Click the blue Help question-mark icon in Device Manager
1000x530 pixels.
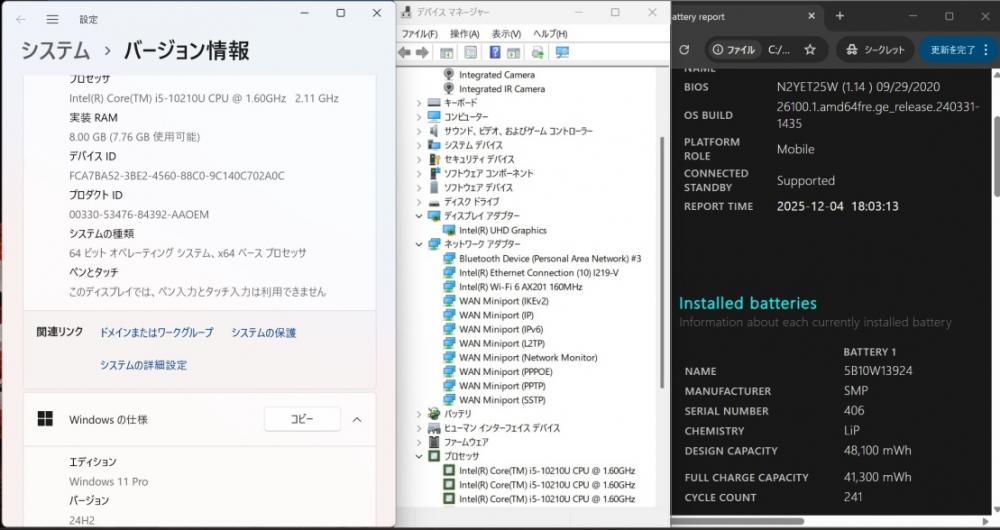pos(495,52)
